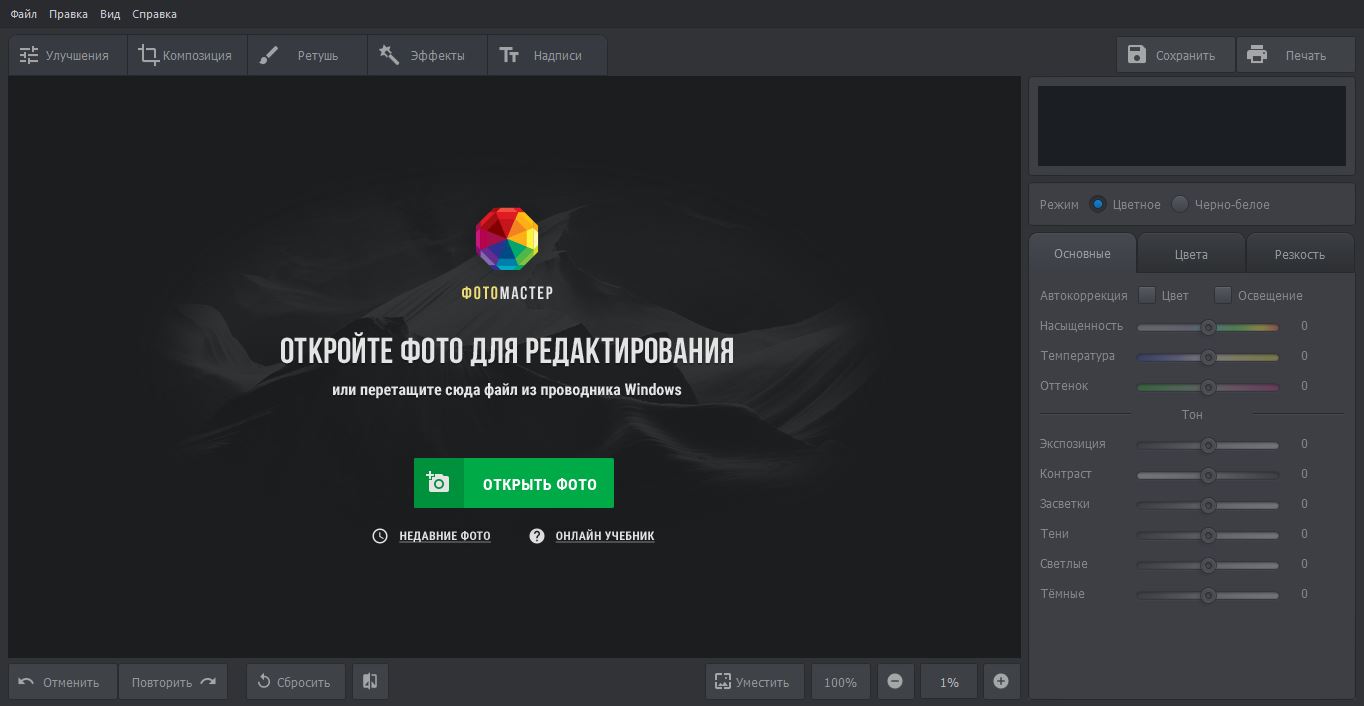The height and width of the screenshot is (706, 1364).
Task: Open the Правка menu
Action: 68,14
